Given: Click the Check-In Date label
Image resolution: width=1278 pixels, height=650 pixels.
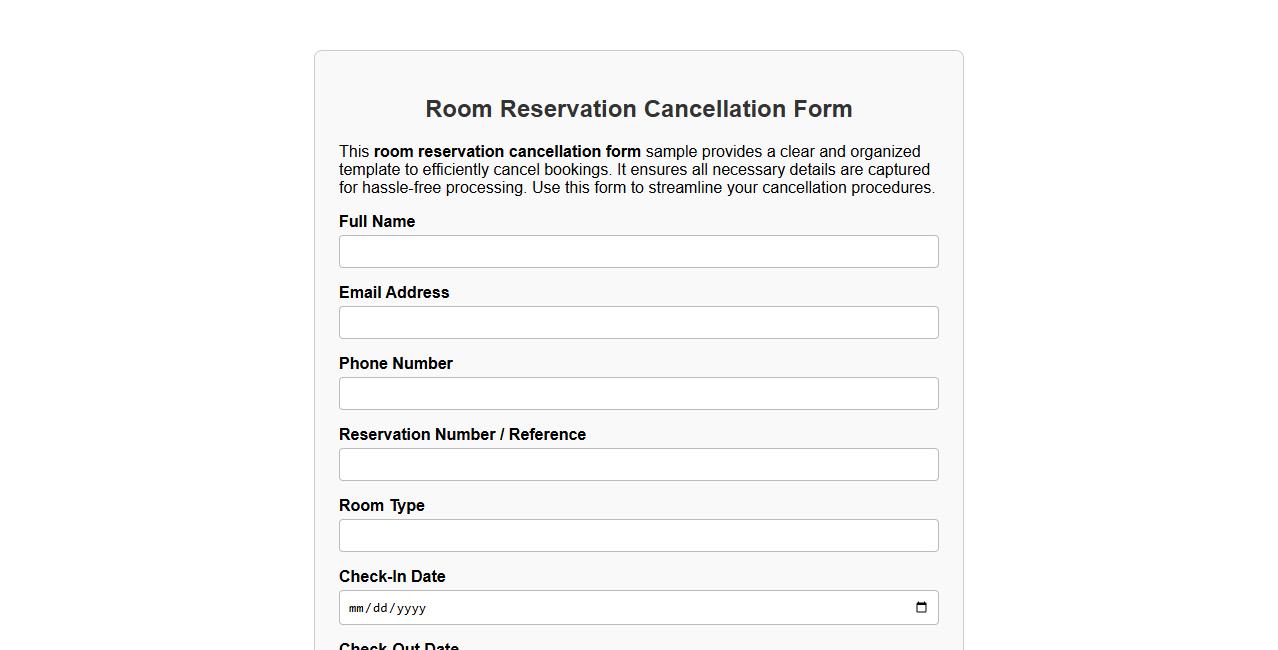Looking at the screenshot, I should click(x=391, y=576).
